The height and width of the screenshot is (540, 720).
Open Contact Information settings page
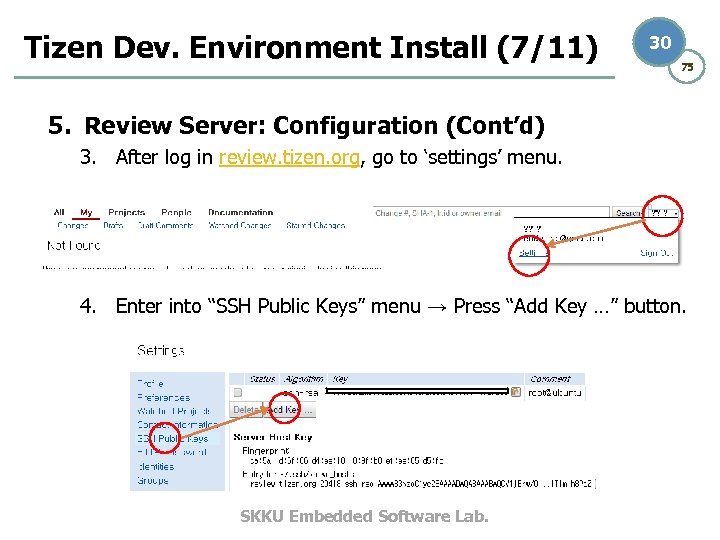point(177,425)
